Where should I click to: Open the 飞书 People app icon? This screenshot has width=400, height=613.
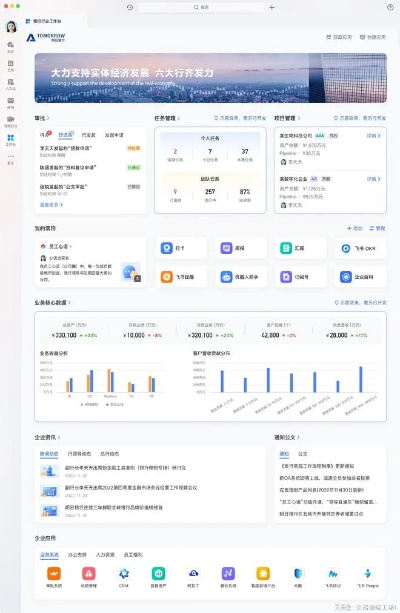click(x=368, y=574)
